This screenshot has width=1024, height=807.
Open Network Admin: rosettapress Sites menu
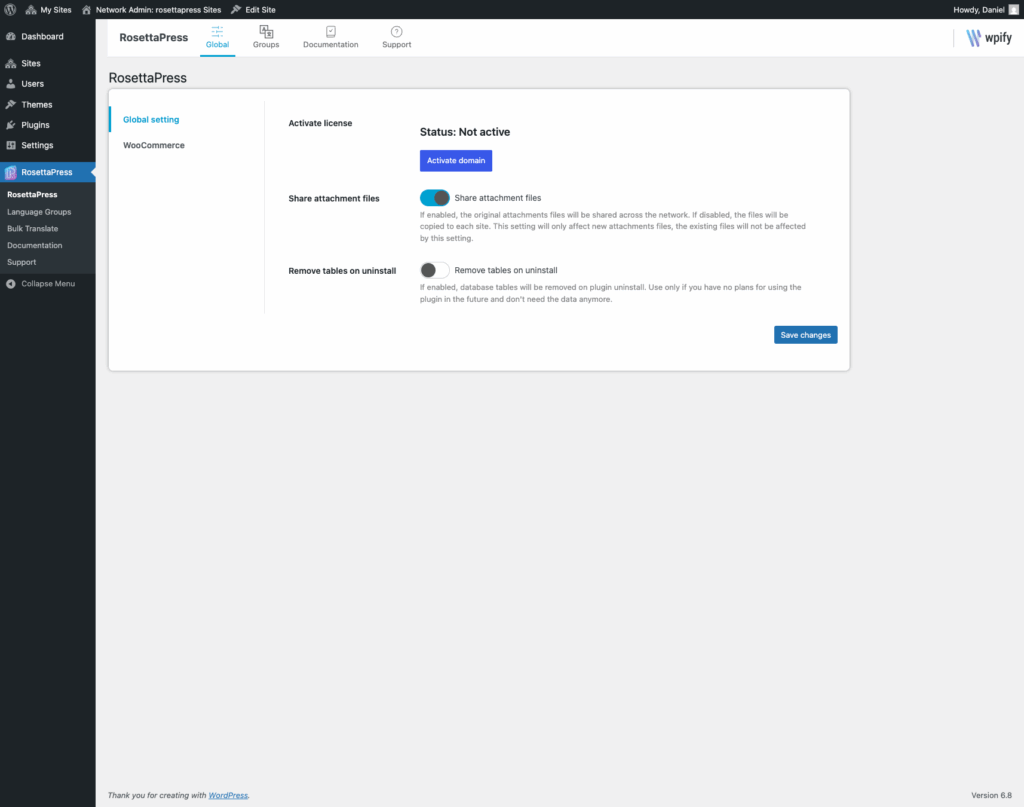(x=152, y=10)
